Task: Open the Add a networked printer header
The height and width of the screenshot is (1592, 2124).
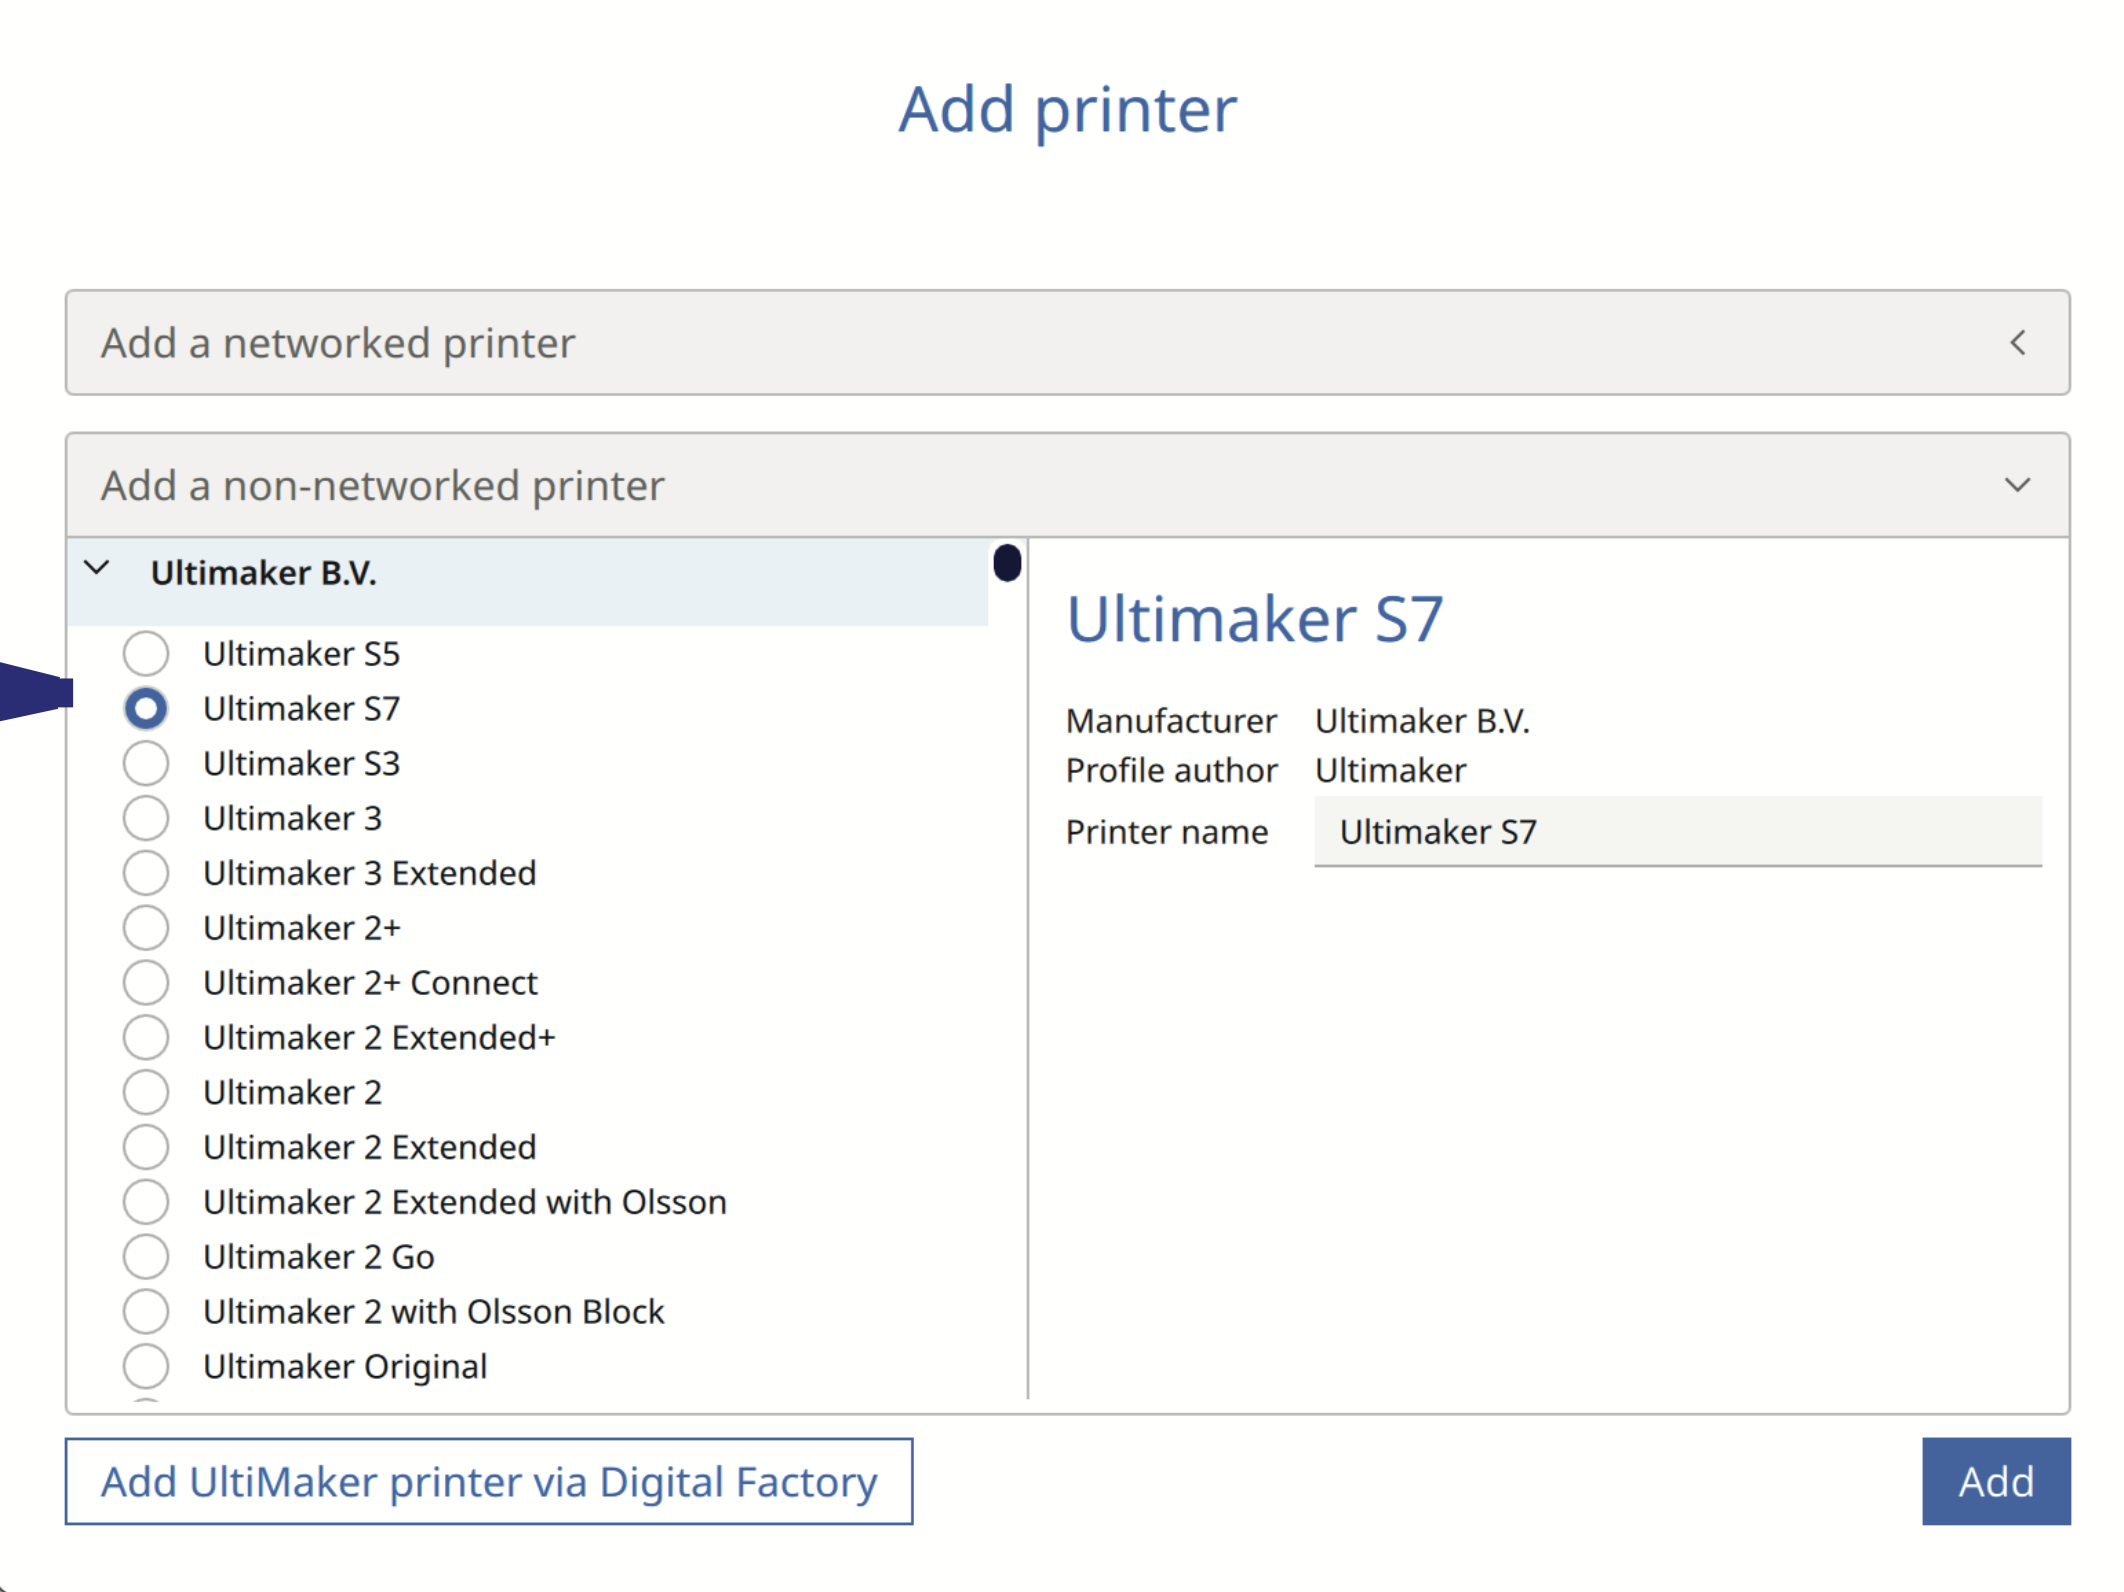Action: tap(338, 343)
